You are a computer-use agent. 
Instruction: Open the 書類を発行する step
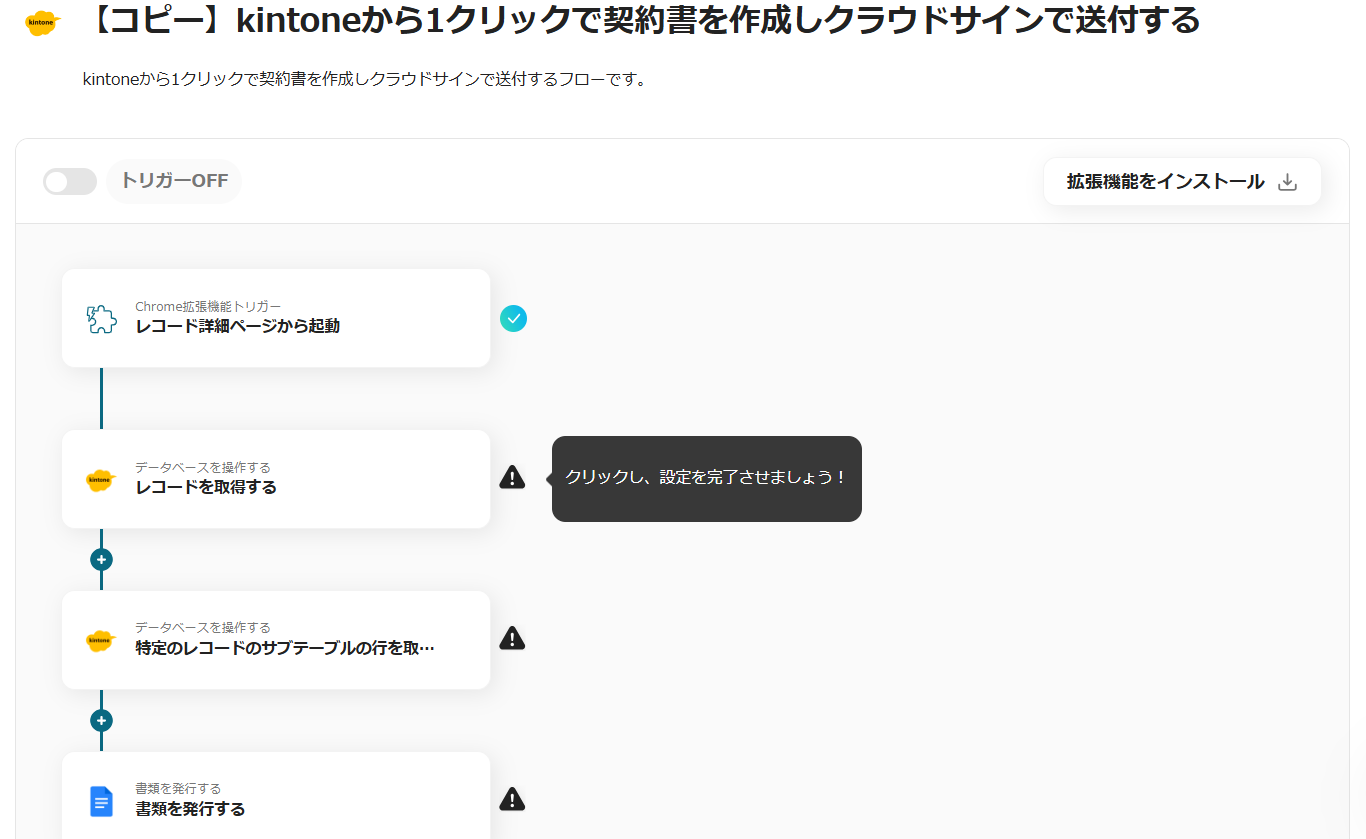tap(276, 800)
